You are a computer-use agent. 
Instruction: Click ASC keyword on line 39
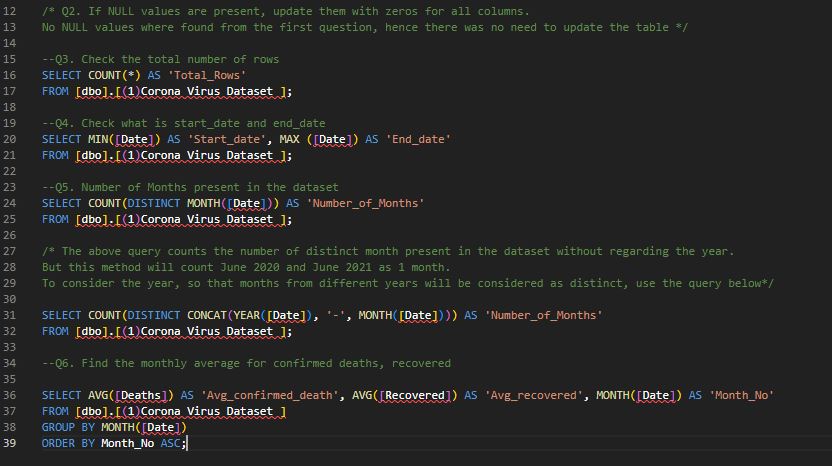170,443
